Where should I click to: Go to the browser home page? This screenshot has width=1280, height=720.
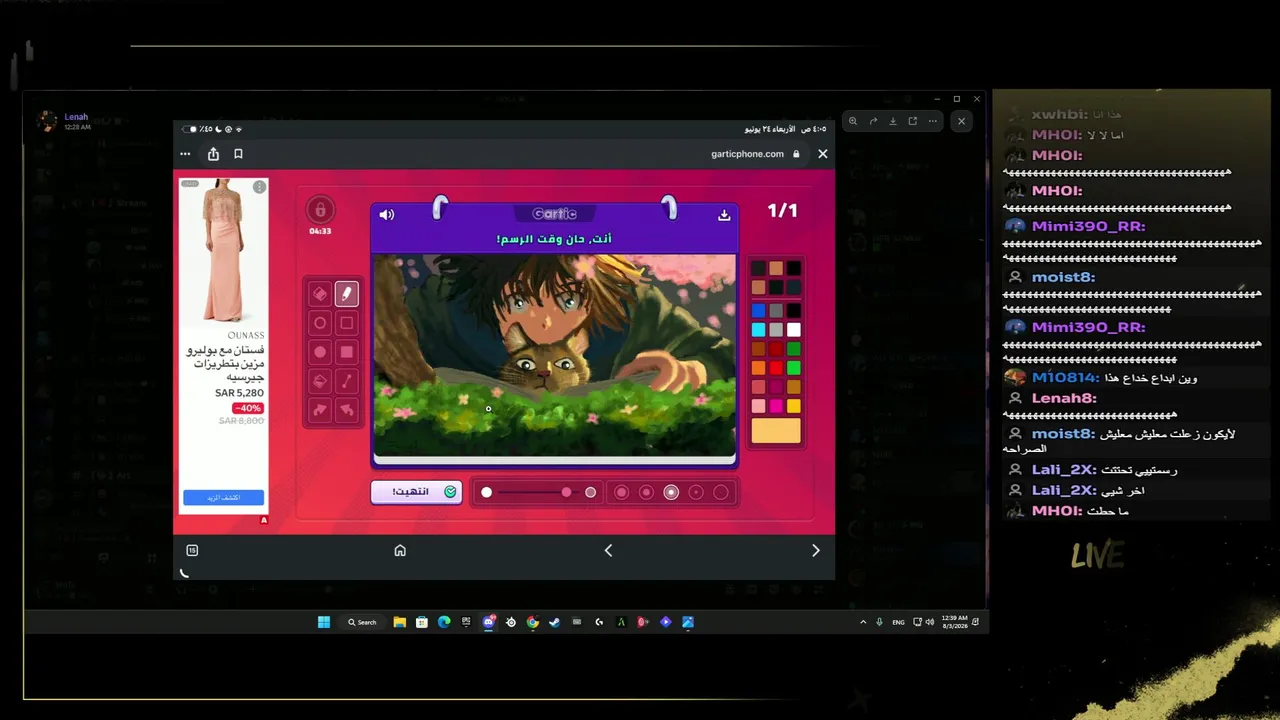pyautogui.click(x=400, y=550)
